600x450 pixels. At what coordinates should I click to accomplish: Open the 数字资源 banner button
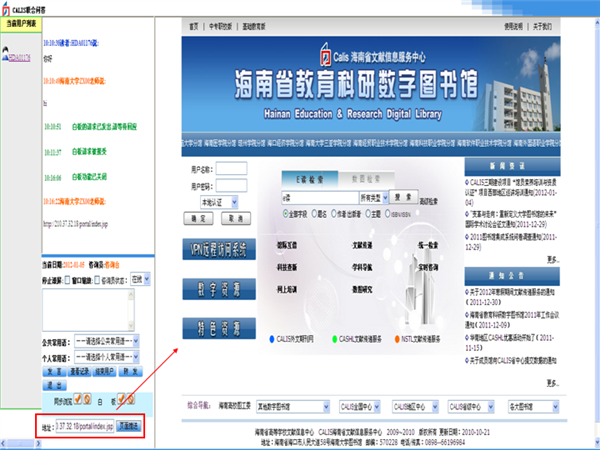point(219,289)
